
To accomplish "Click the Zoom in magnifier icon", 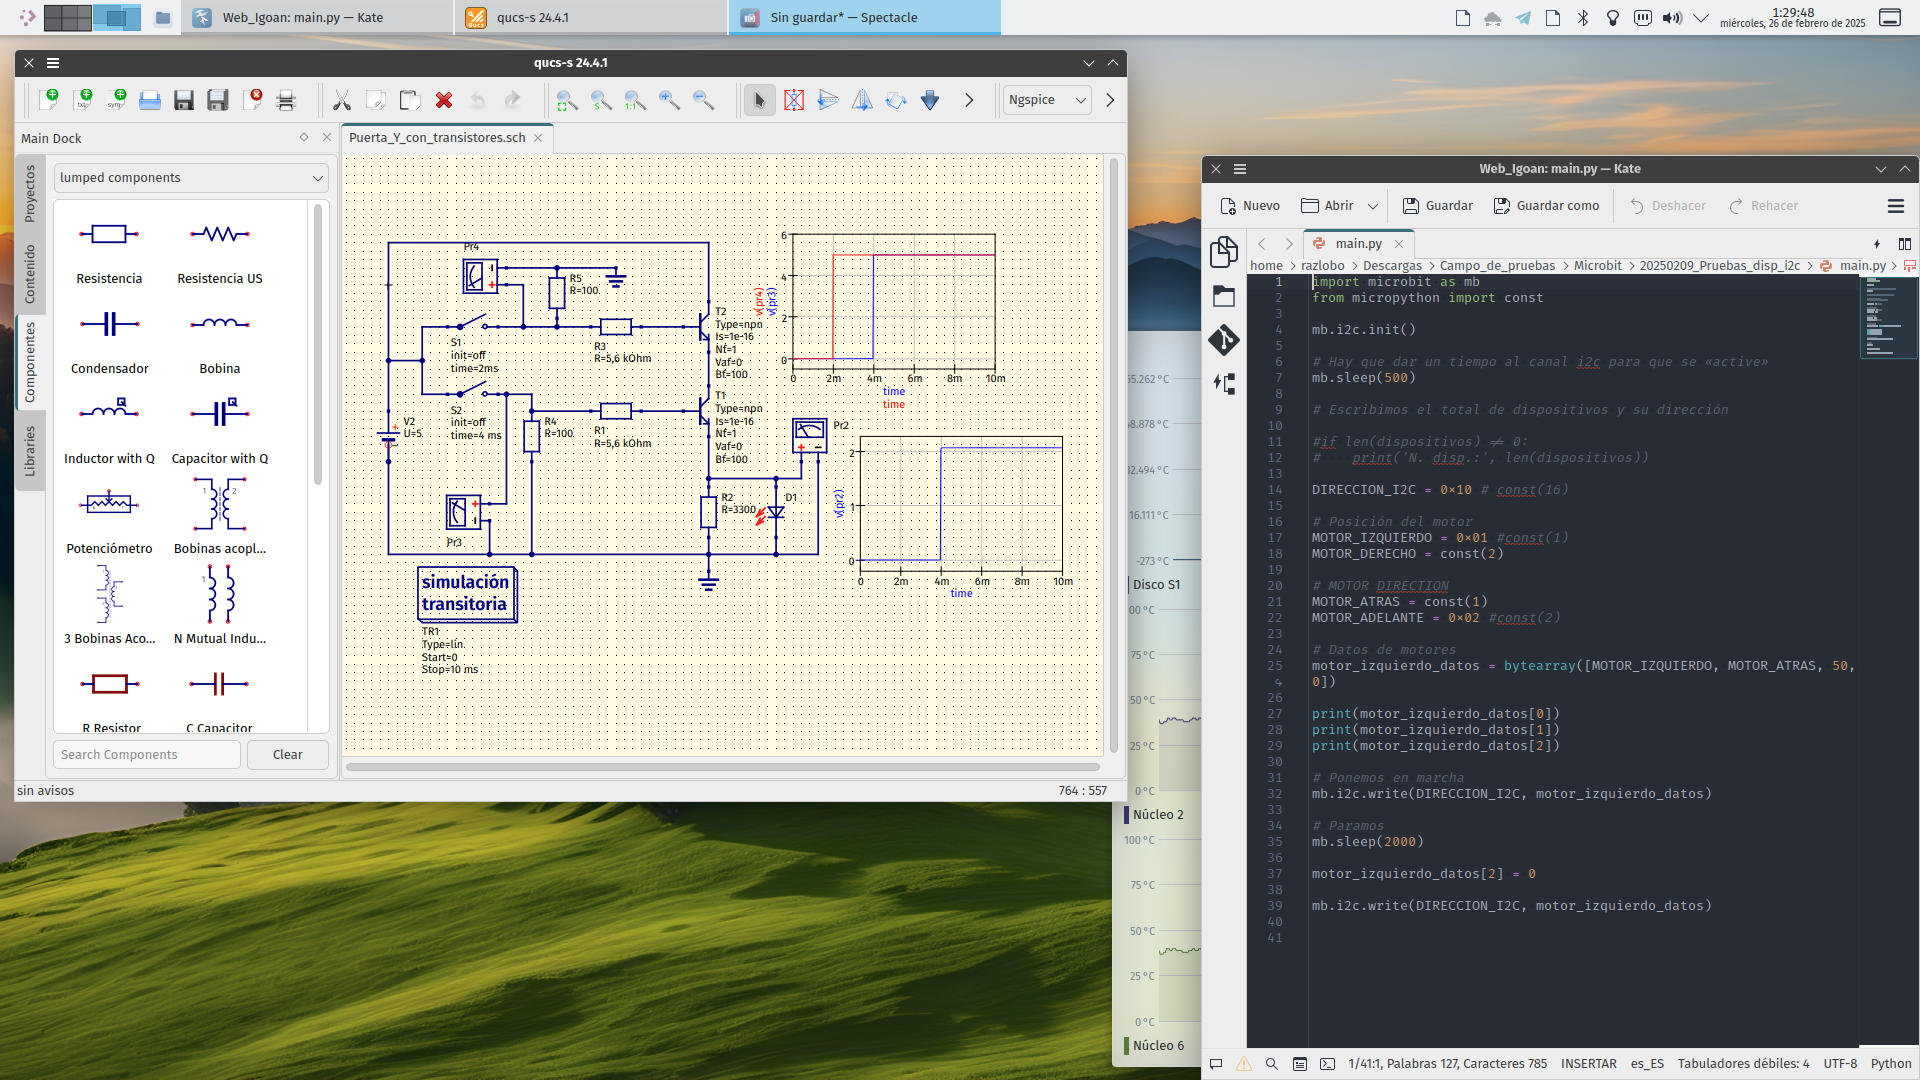I will [x=669, y=100].
